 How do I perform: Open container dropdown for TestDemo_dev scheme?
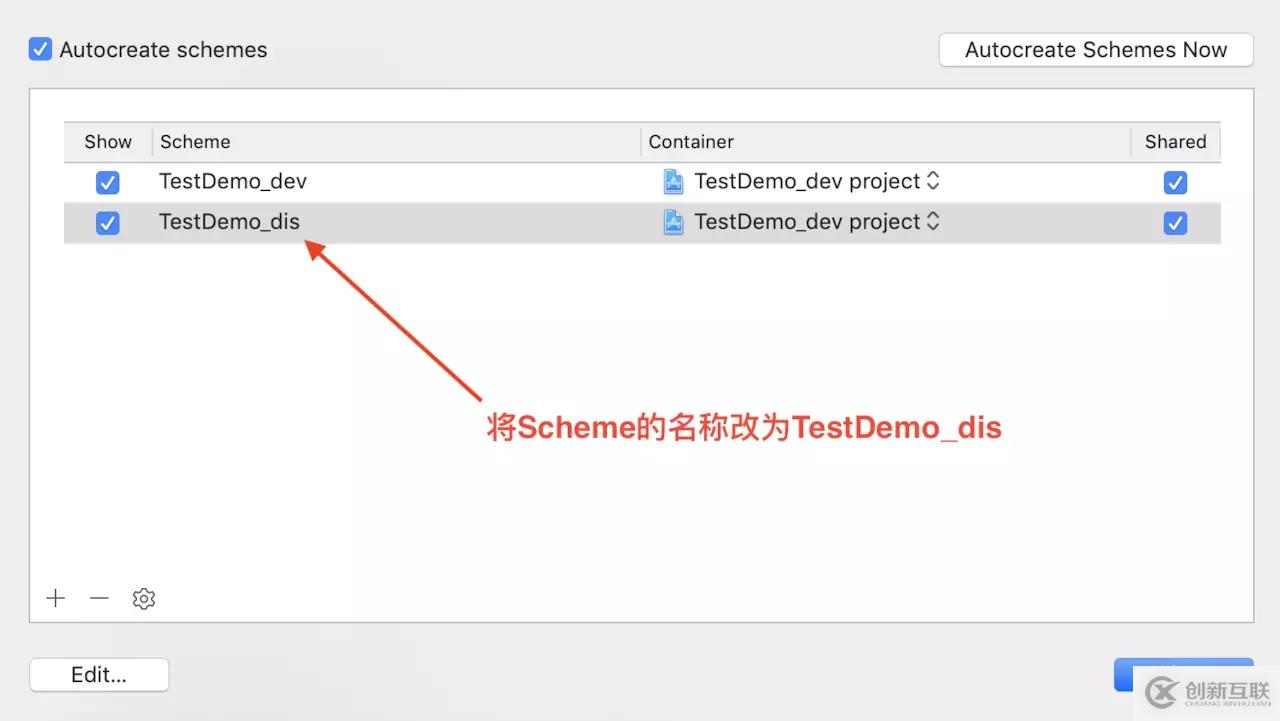tap(933, 181)
